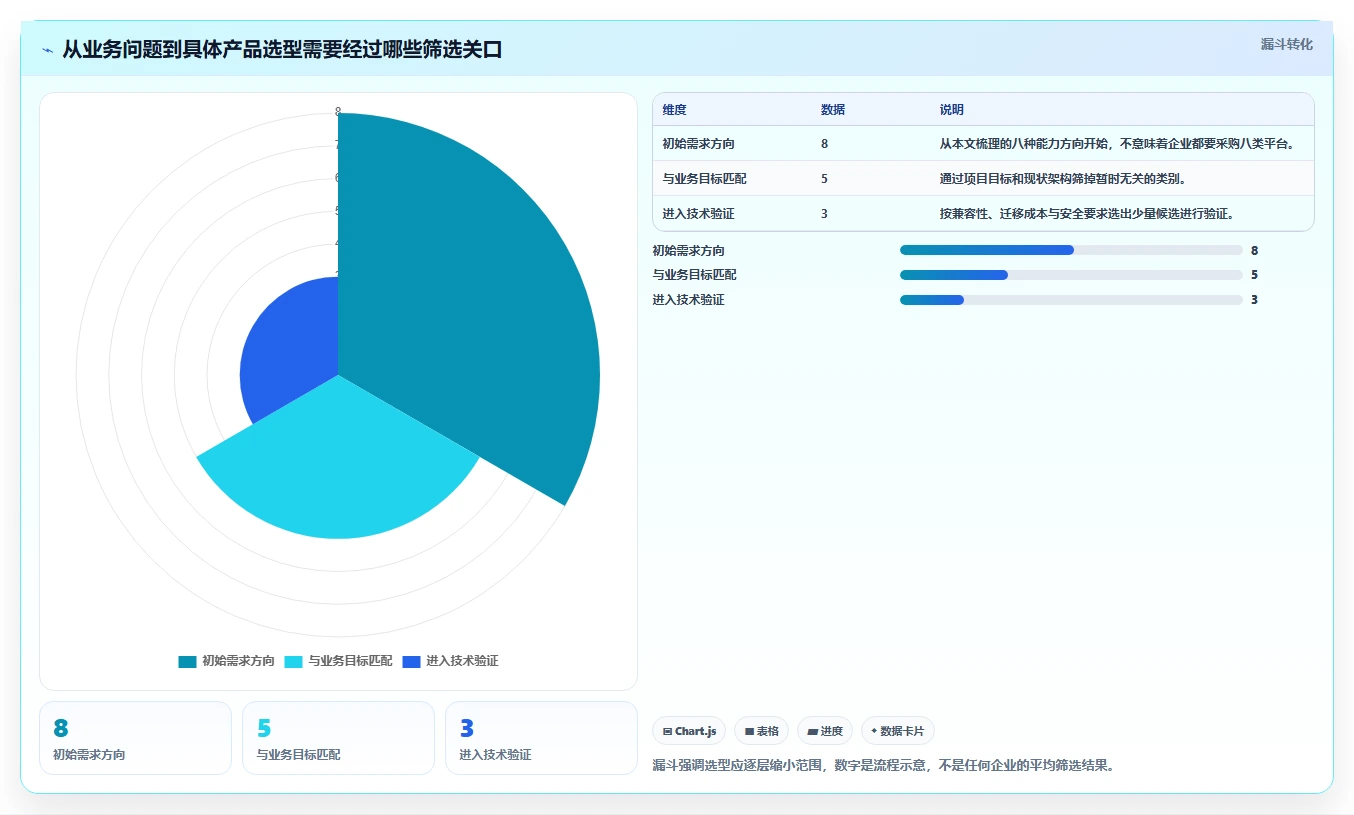The height and width of the screenshot is (815, 1354).
Task: Click the Chart.js tag
Action: (689, 731)
